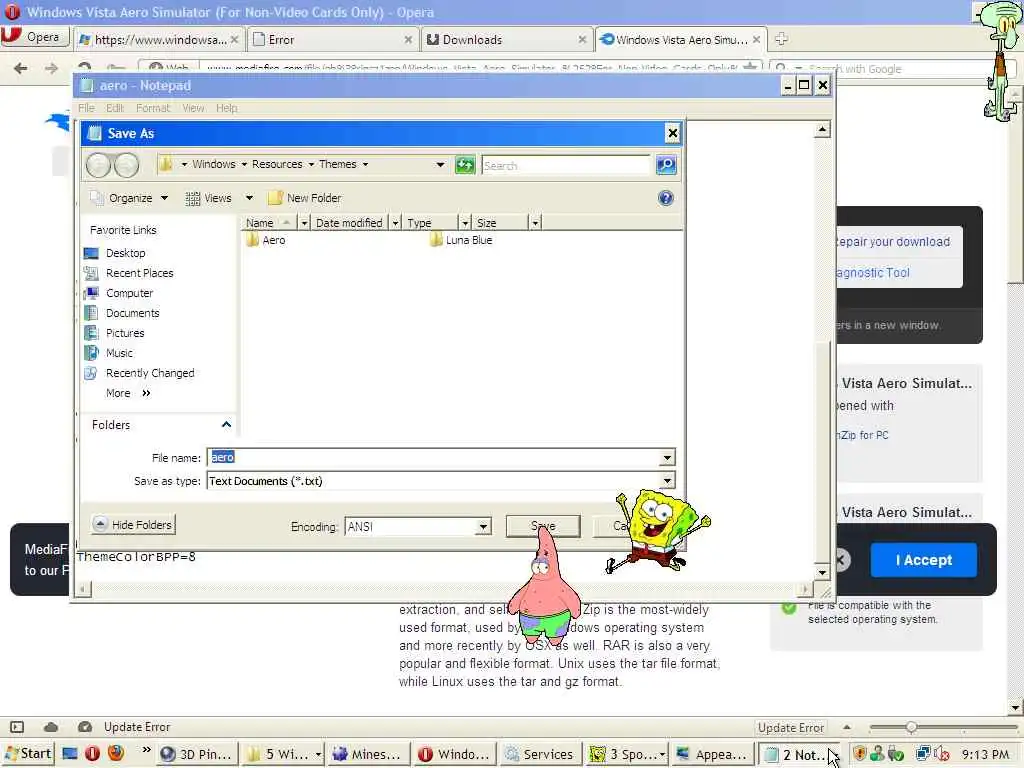Image resolution: width=1024 pixels, height=768 pixels.
Task: Open the Opera main menu button
Action: pyautogui.click(x=33, y=37)
